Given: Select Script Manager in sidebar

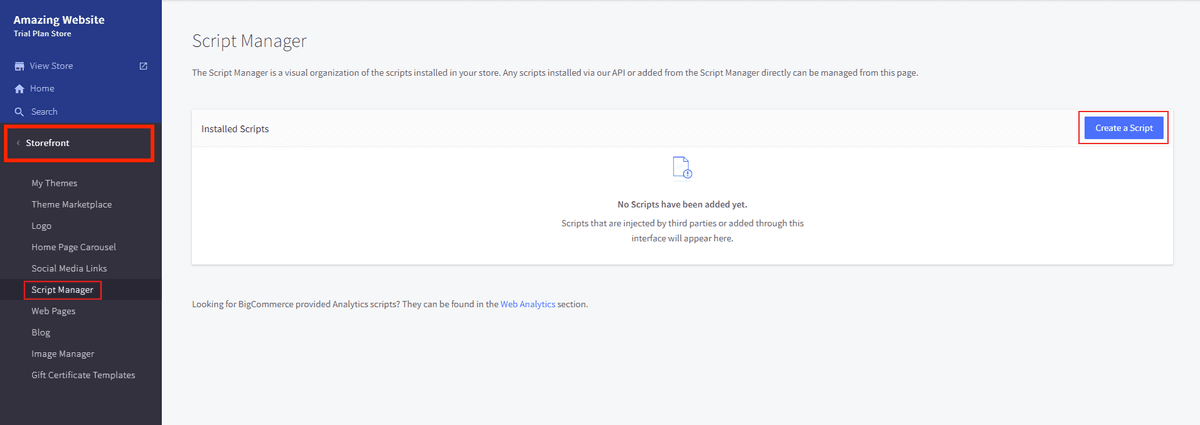Looking at the screenshot, I should click(63, 290).
